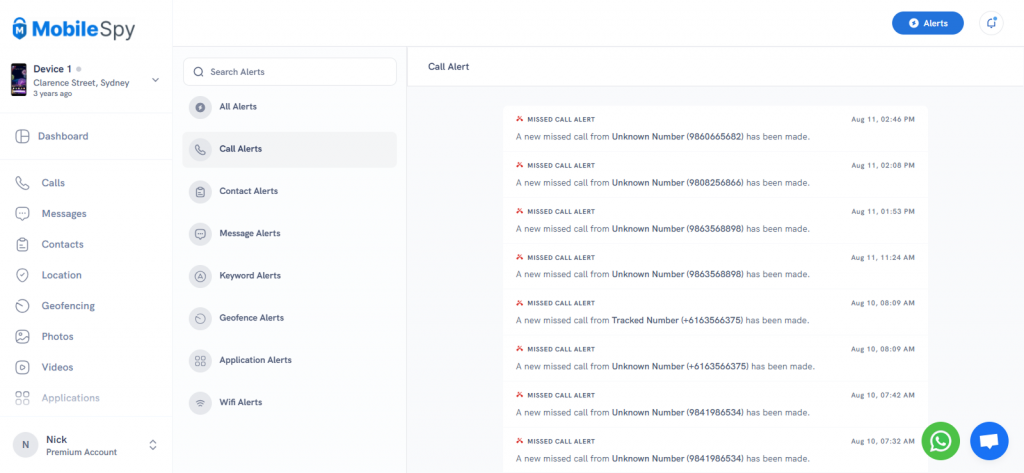
Task: Select Wifi Alerts in the alerts list
Action: pos(240,402)
